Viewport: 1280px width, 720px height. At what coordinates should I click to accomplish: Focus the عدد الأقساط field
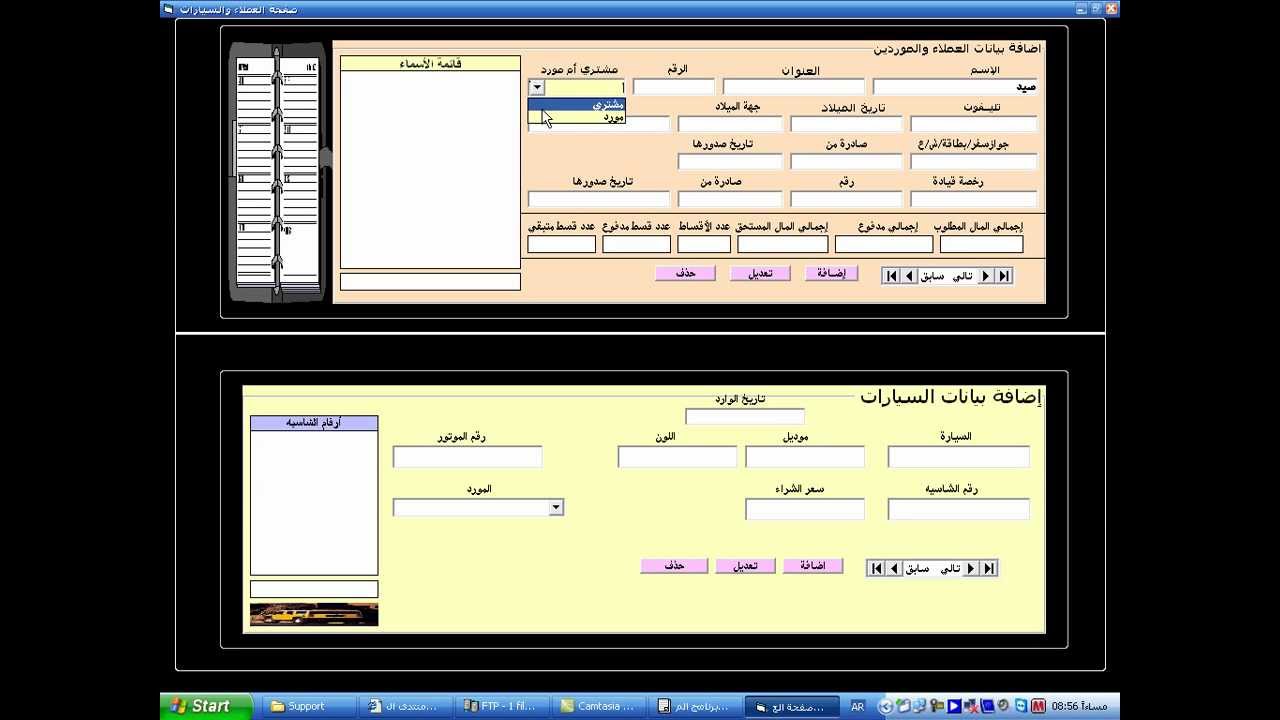pos(704,244)
